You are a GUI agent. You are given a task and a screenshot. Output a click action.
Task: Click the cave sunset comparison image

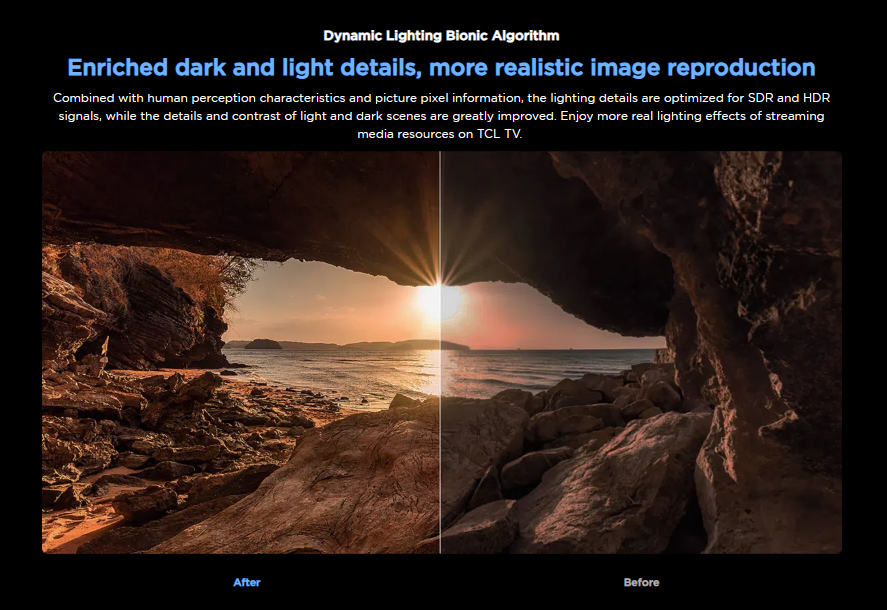442,353
